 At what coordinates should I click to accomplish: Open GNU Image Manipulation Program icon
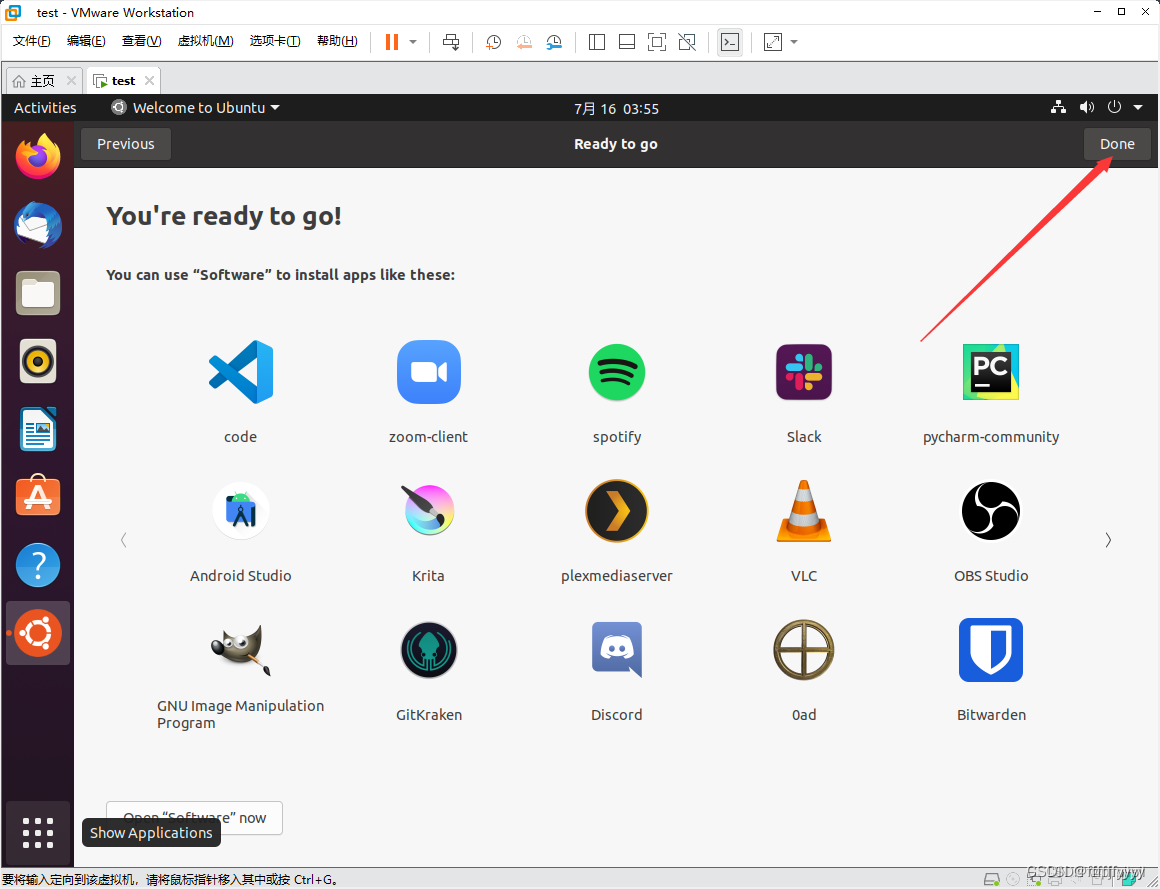240,649
